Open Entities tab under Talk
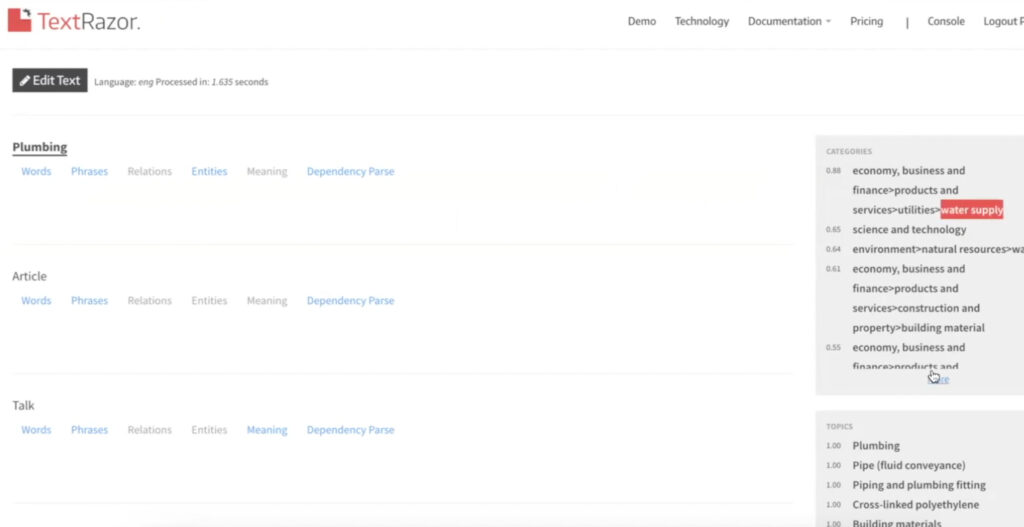 click(x=209, y=430)
